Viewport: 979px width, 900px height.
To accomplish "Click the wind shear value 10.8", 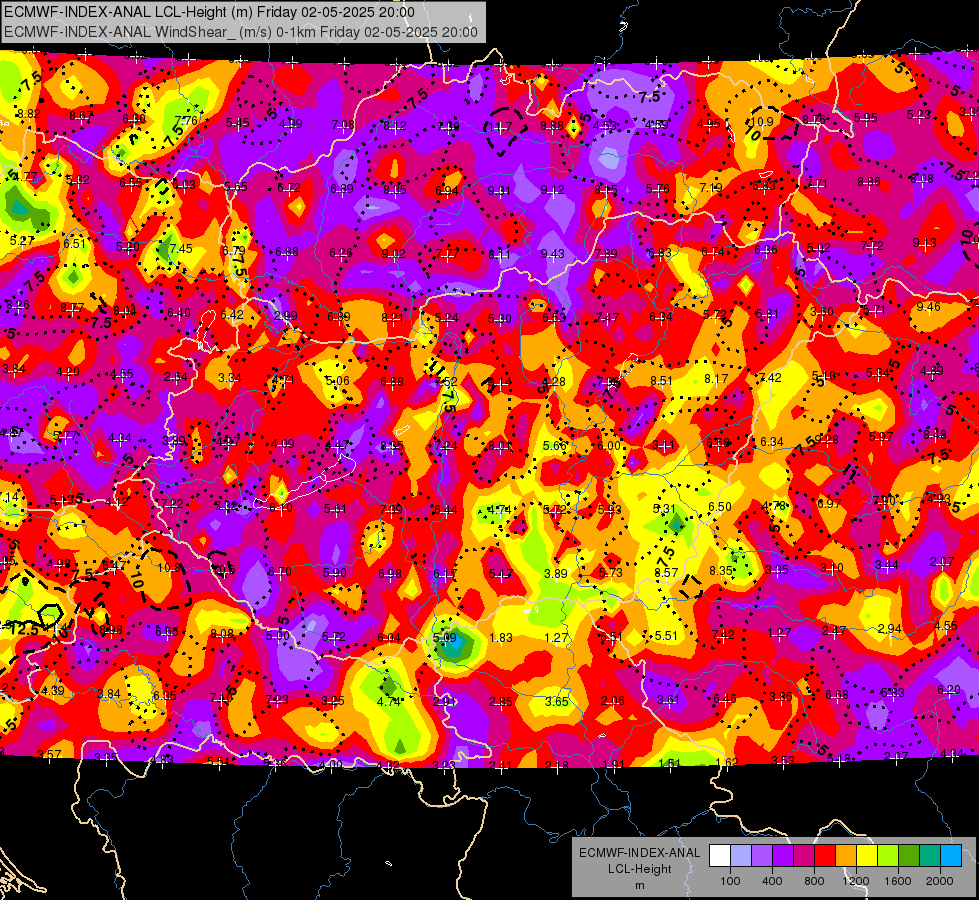I will tap(169, 568).
